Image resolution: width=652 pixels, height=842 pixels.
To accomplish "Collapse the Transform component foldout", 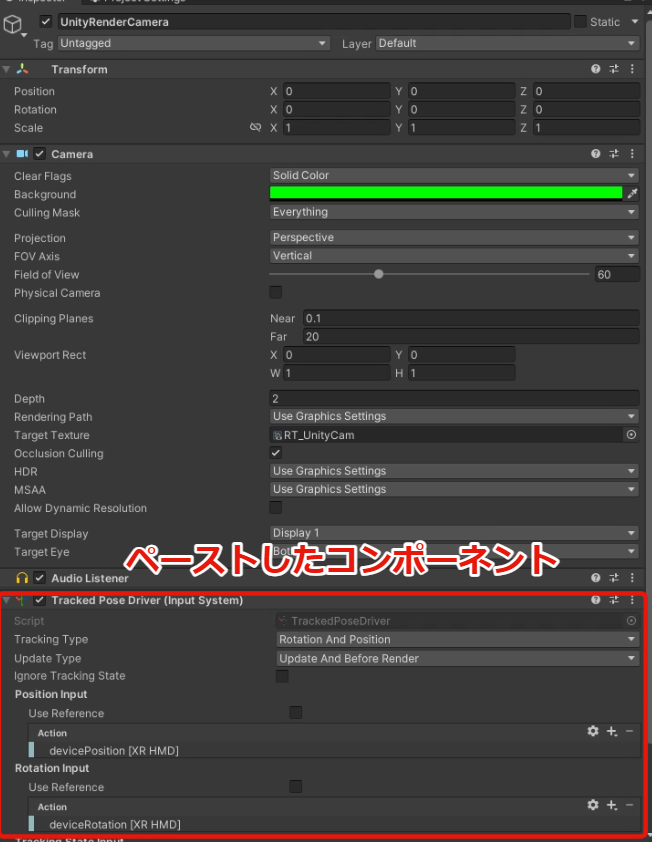I will (x=7, y=69).
